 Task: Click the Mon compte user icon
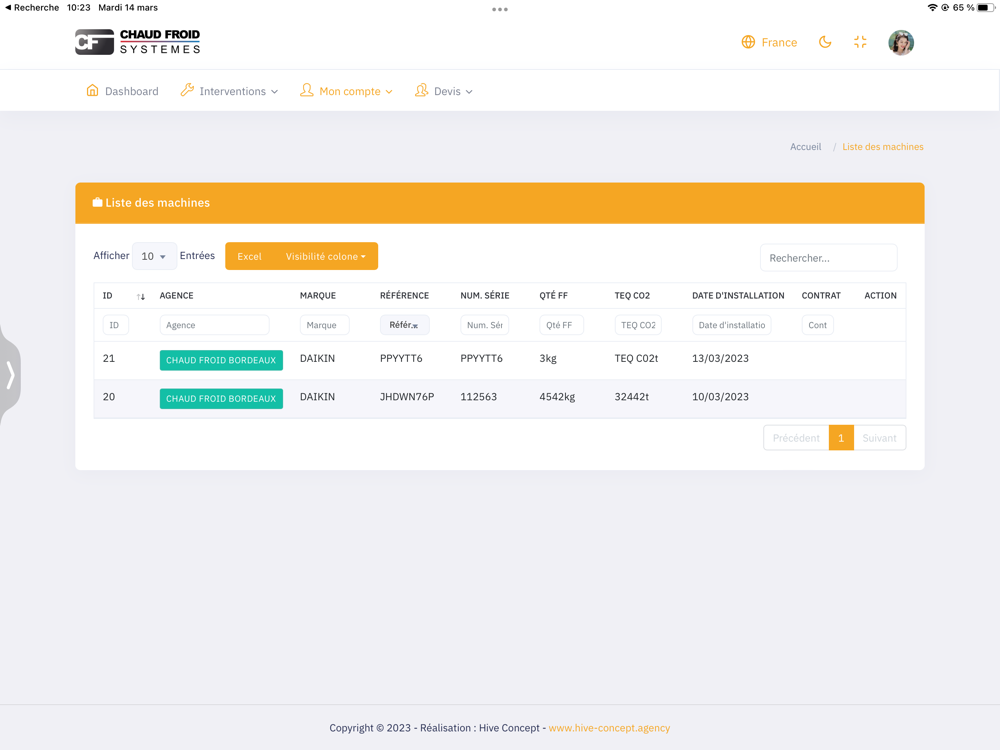(x=307, y=90)
